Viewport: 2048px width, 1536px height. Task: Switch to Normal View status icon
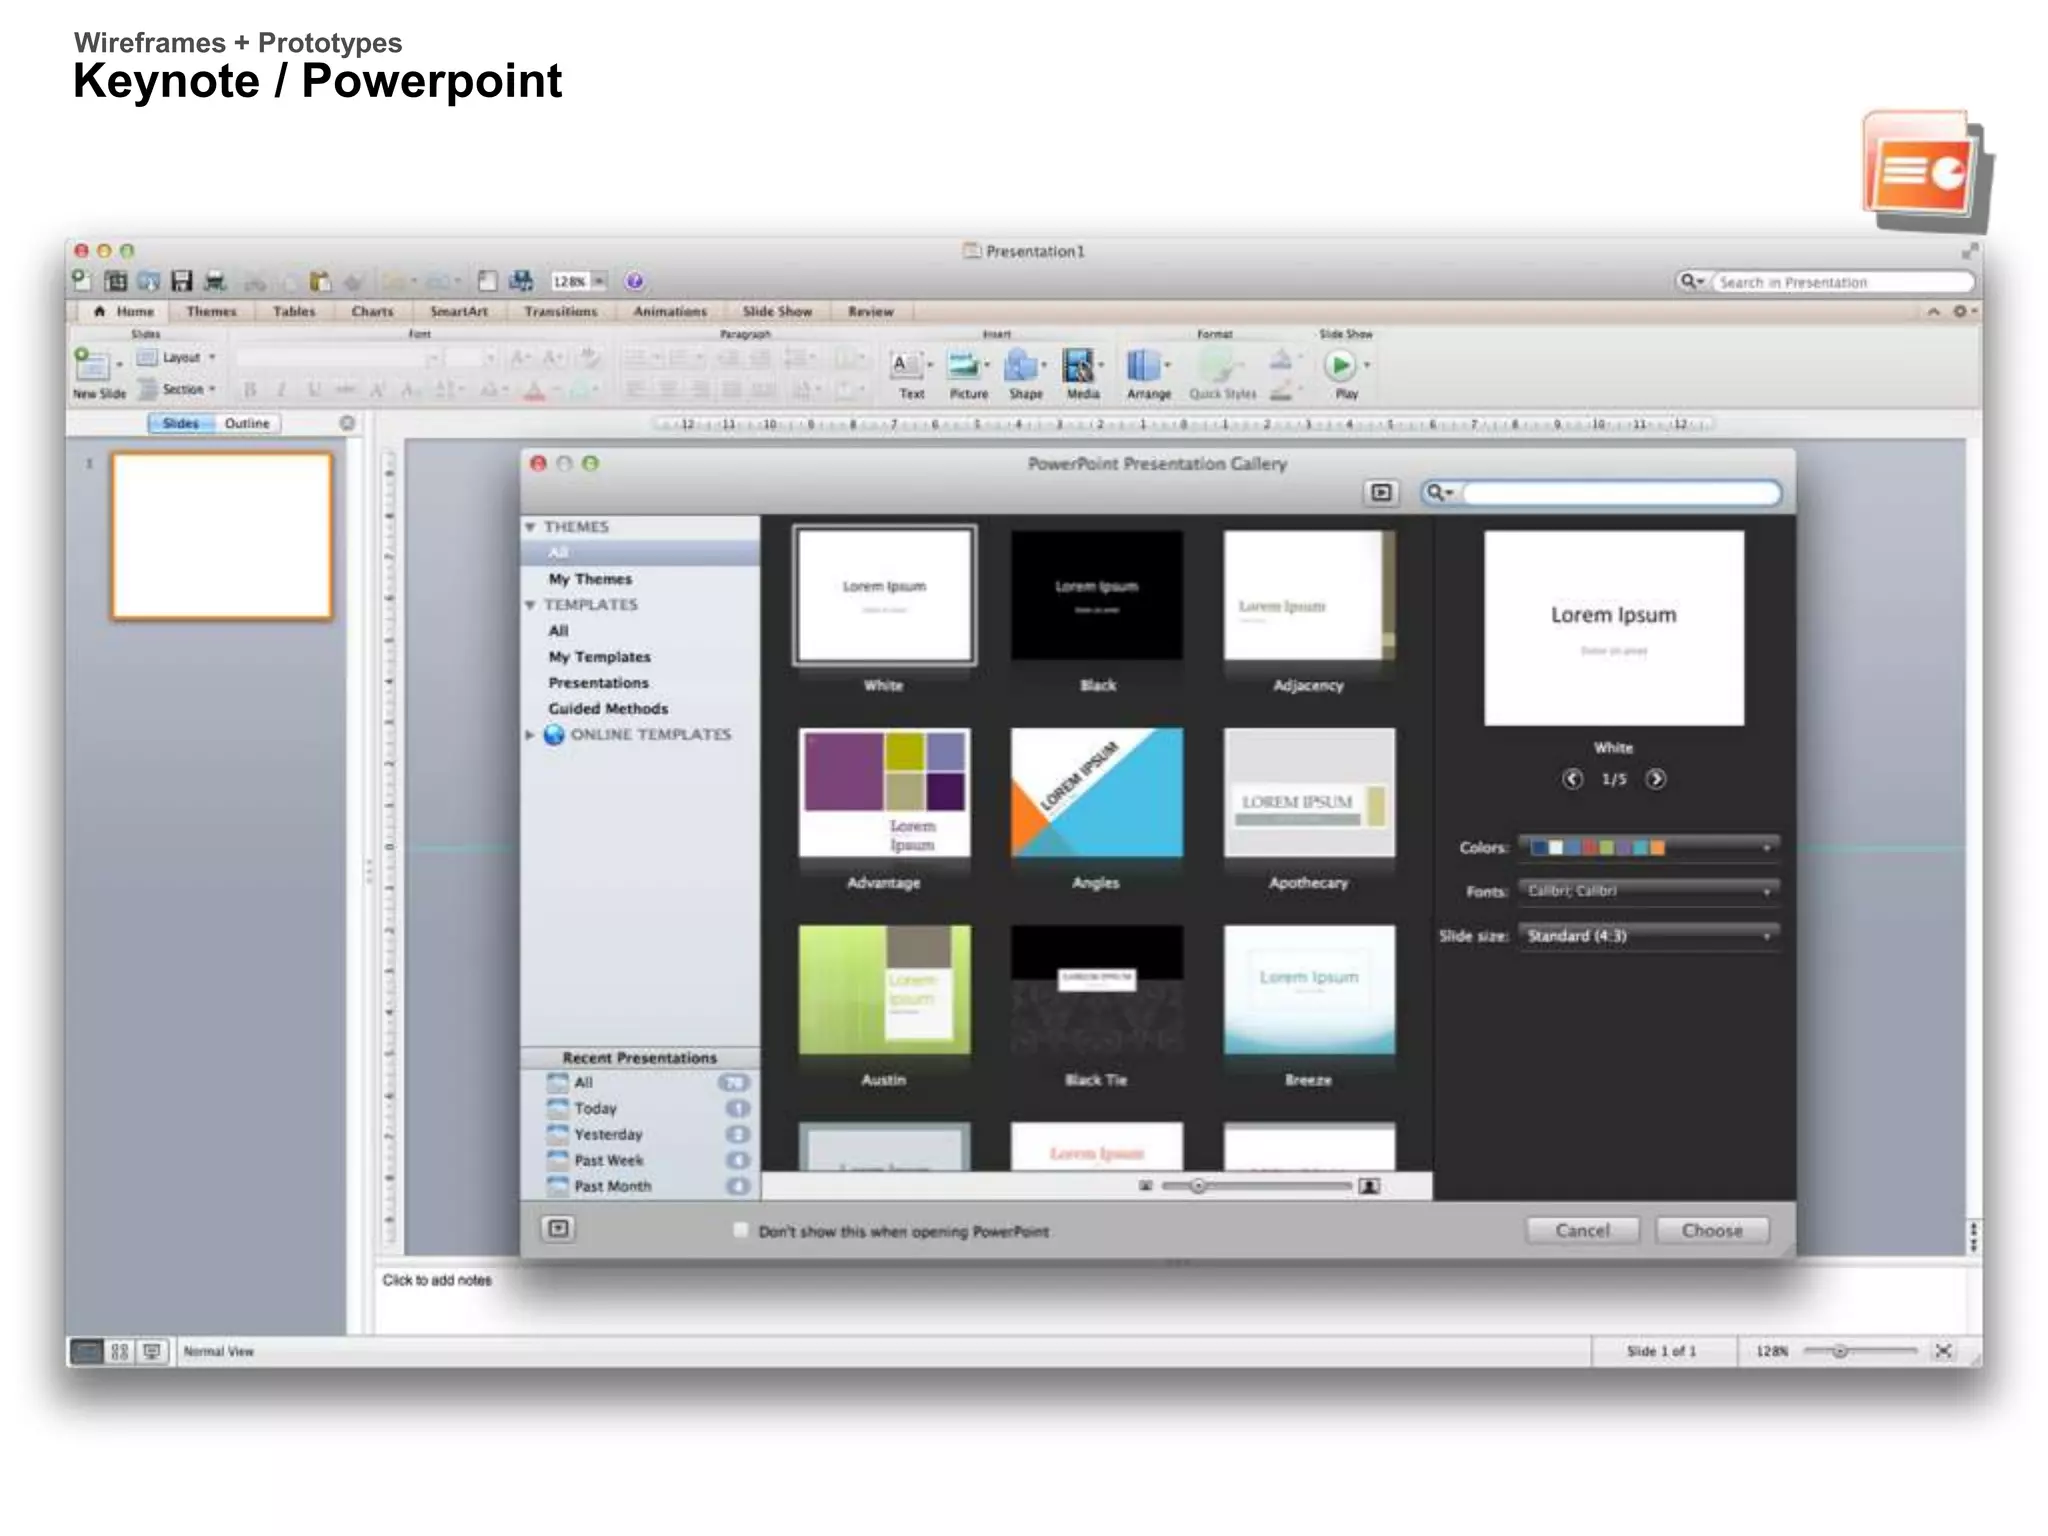click(x=88, y=1351)
